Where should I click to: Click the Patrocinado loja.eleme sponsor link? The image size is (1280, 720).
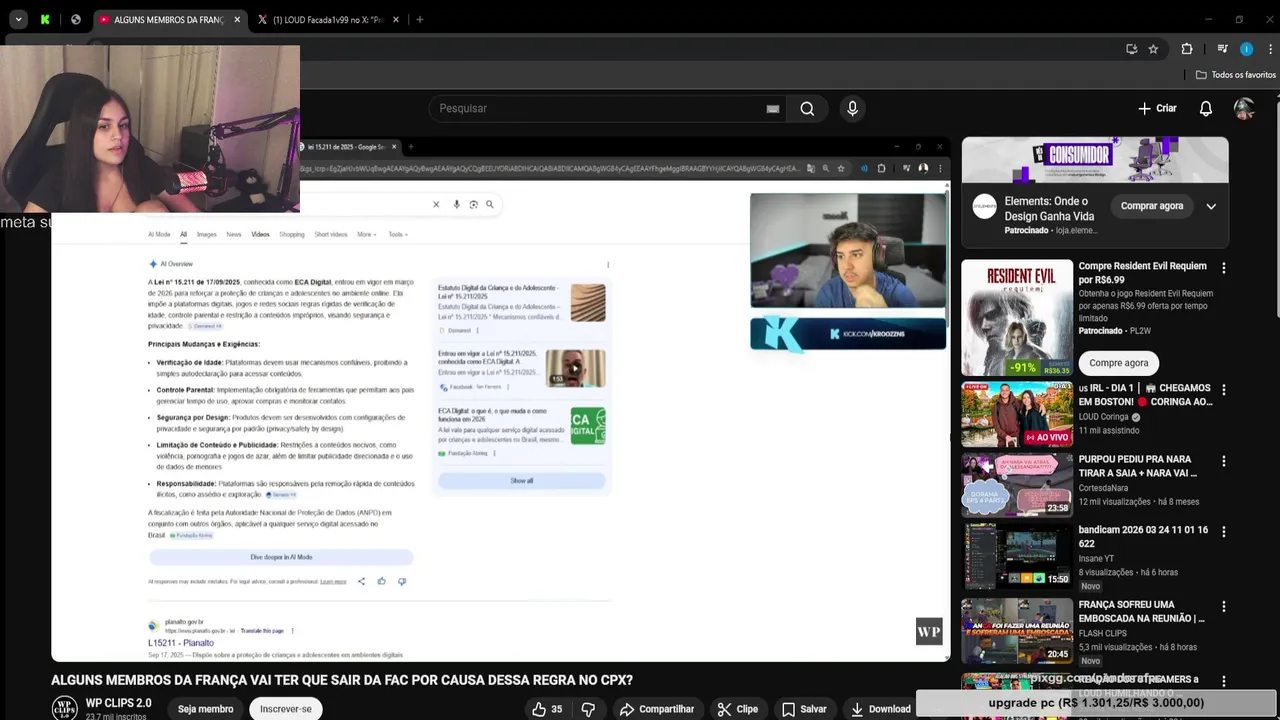tap(1050, 230)
